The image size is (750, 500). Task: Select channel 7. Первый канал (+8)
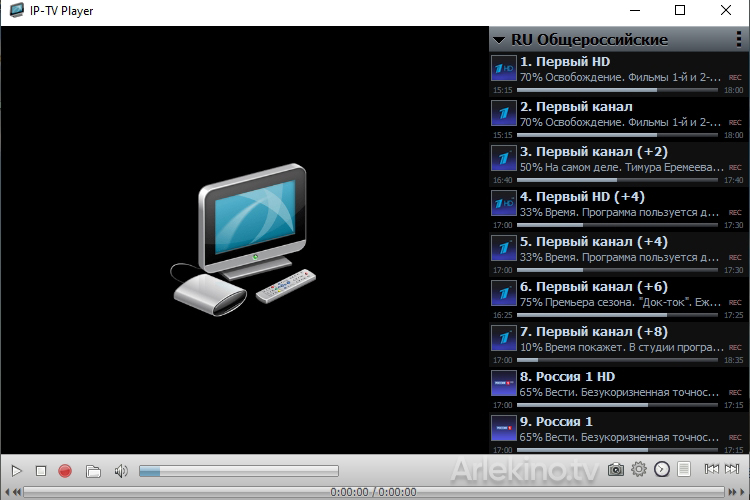pyautogui.click(x=618, y=344)
